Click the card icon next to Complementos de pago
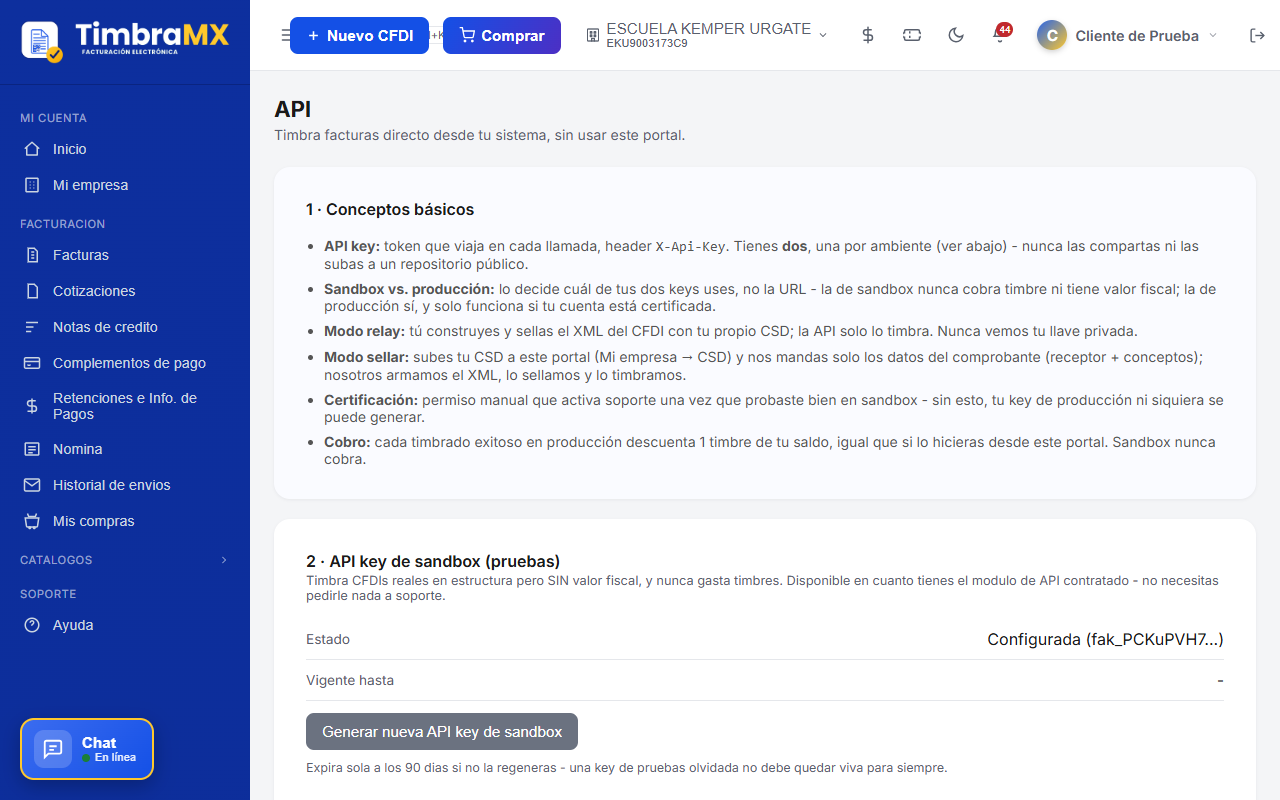Screen dimensions: 1280x800 [x=32, y=363]
